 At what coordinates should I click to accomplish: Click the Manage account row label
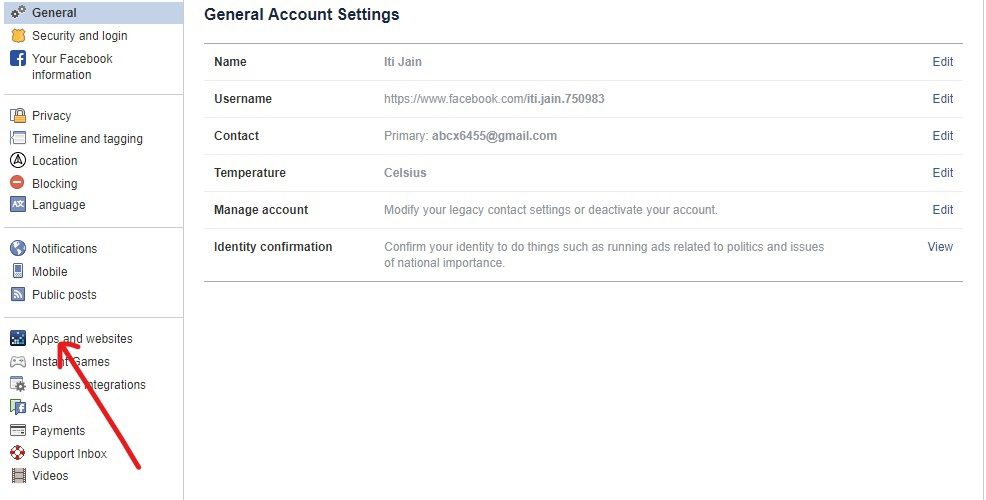pos(261,209)
